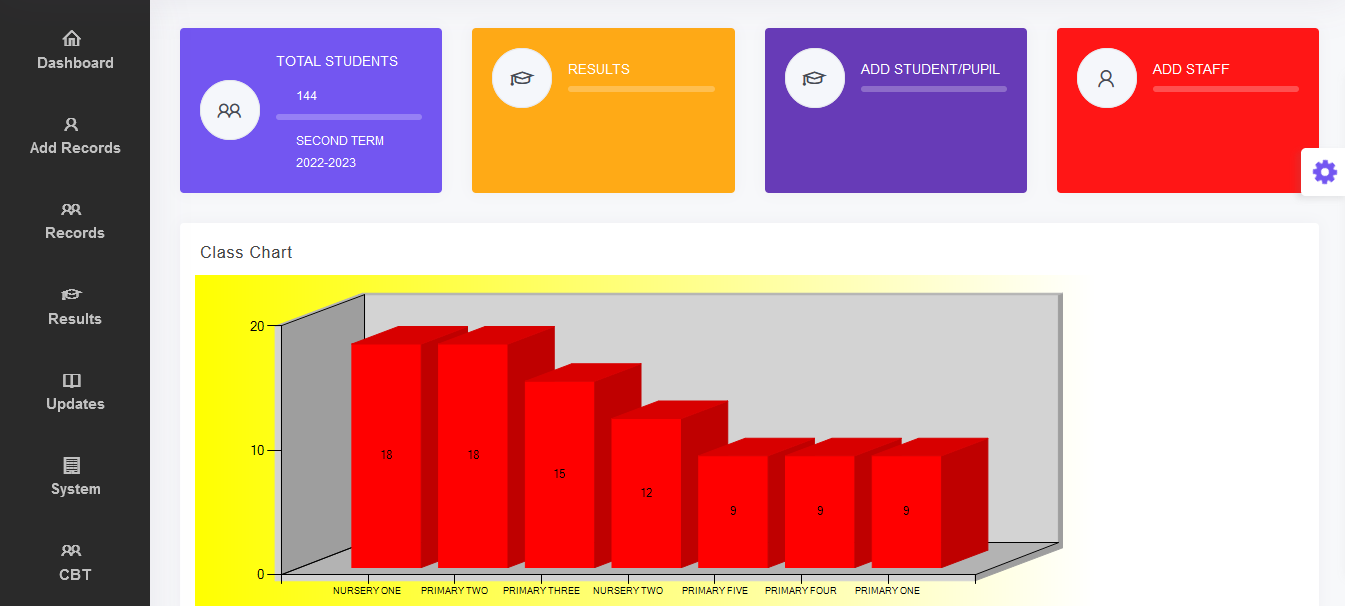Open Add Records via its person icon
This screenshot has width=1345, height=606.
coord(71,125)
